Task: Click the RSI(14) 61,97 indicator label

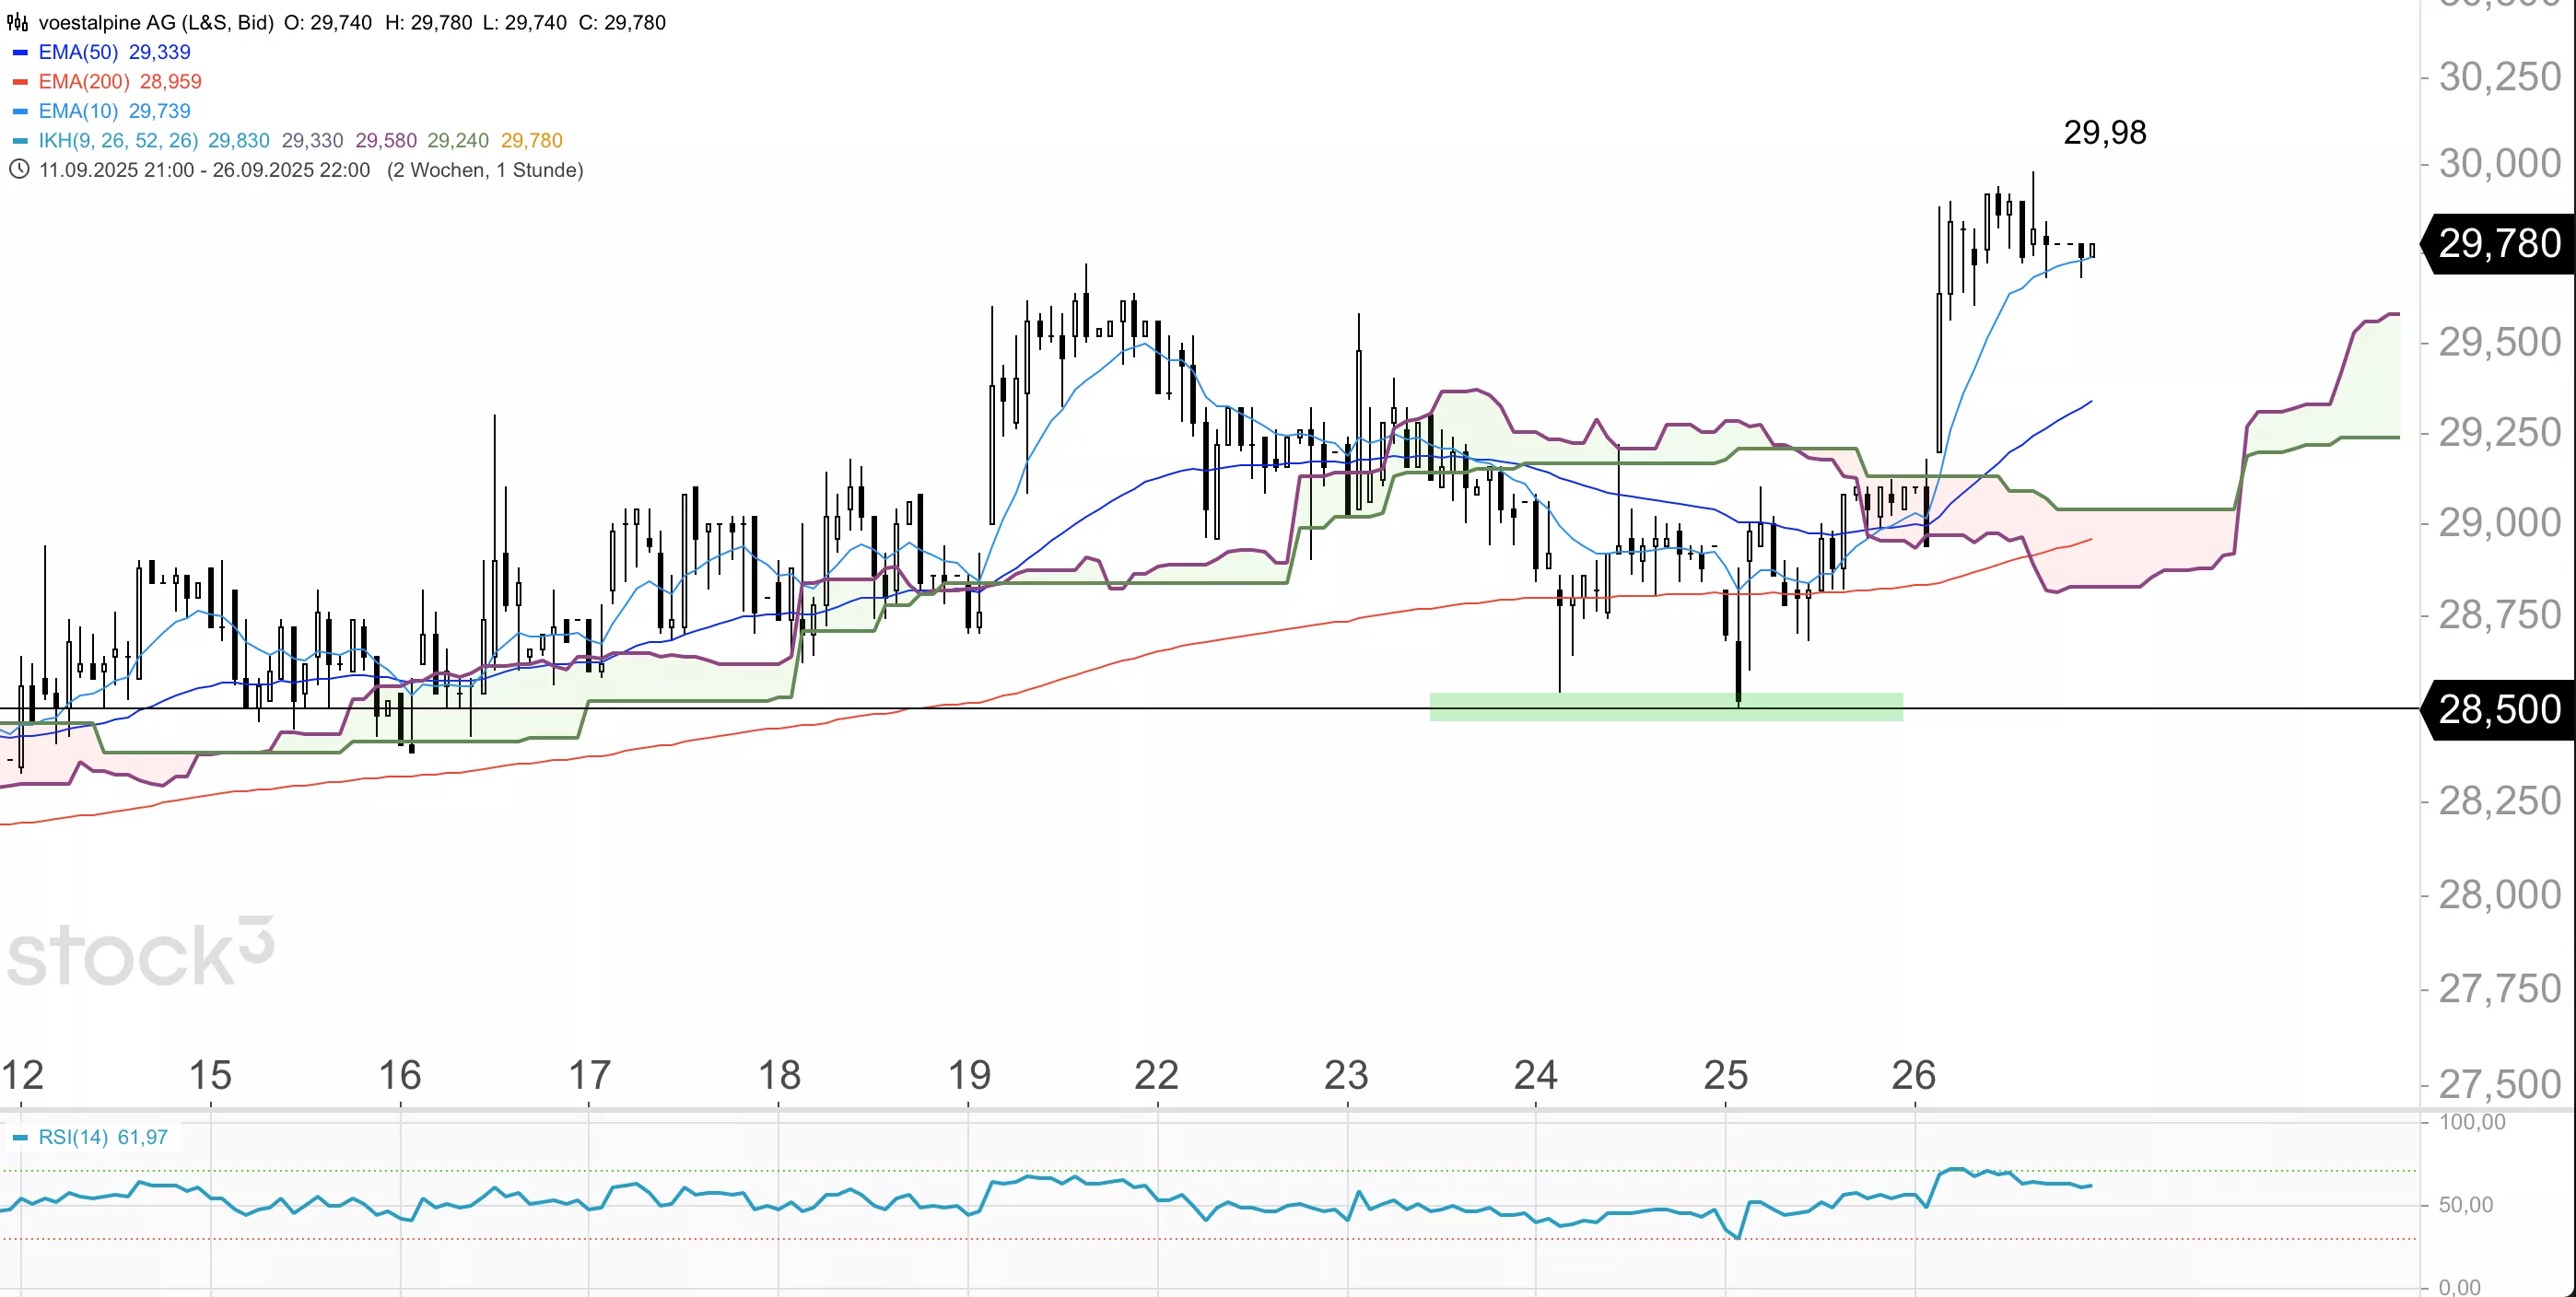Action: point(102,1137)
